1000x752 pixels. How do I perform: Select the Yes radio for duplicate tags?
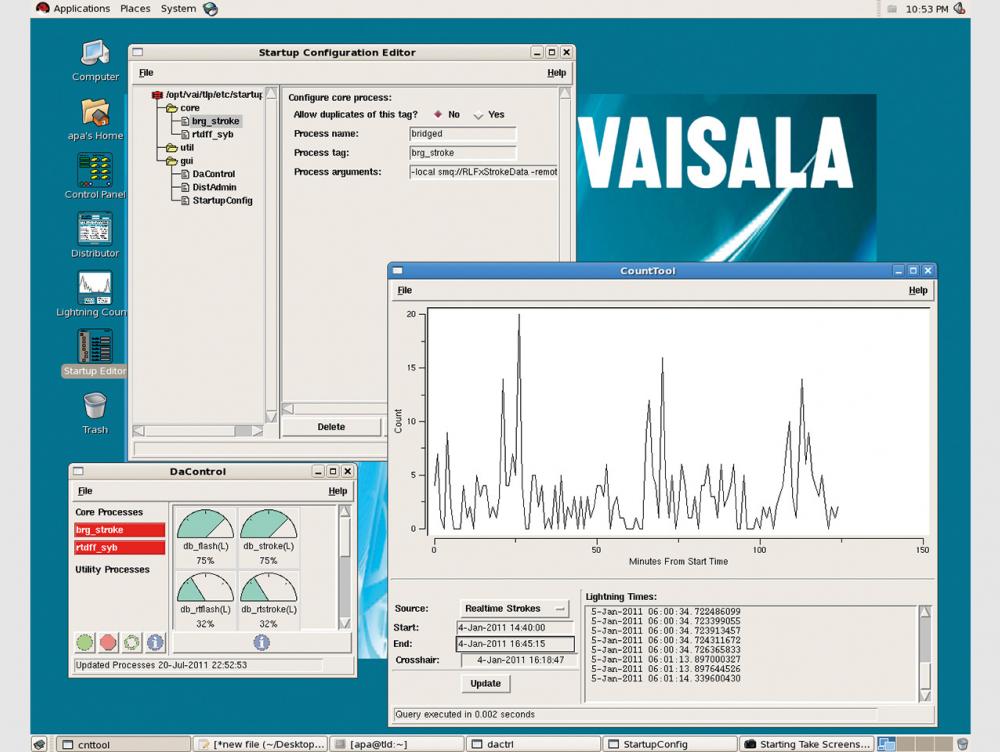479,115
